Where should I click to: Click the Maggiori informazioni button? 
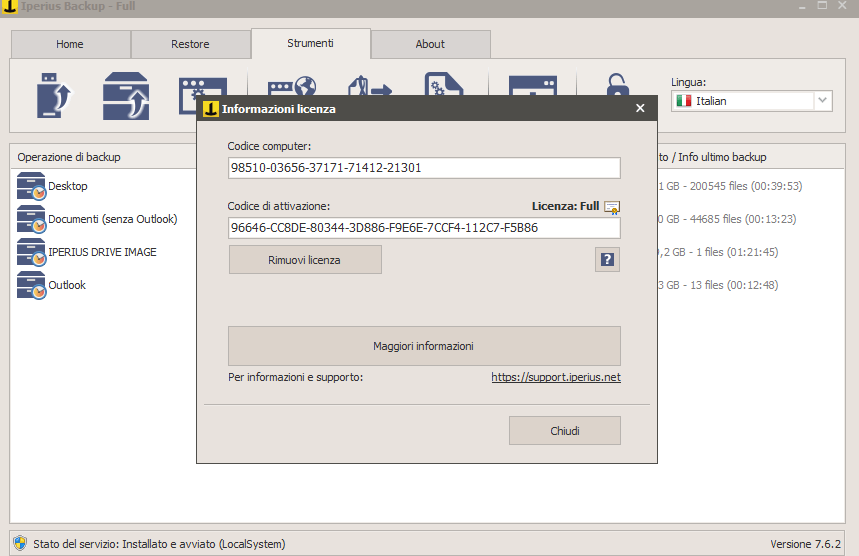click(424, 346)
